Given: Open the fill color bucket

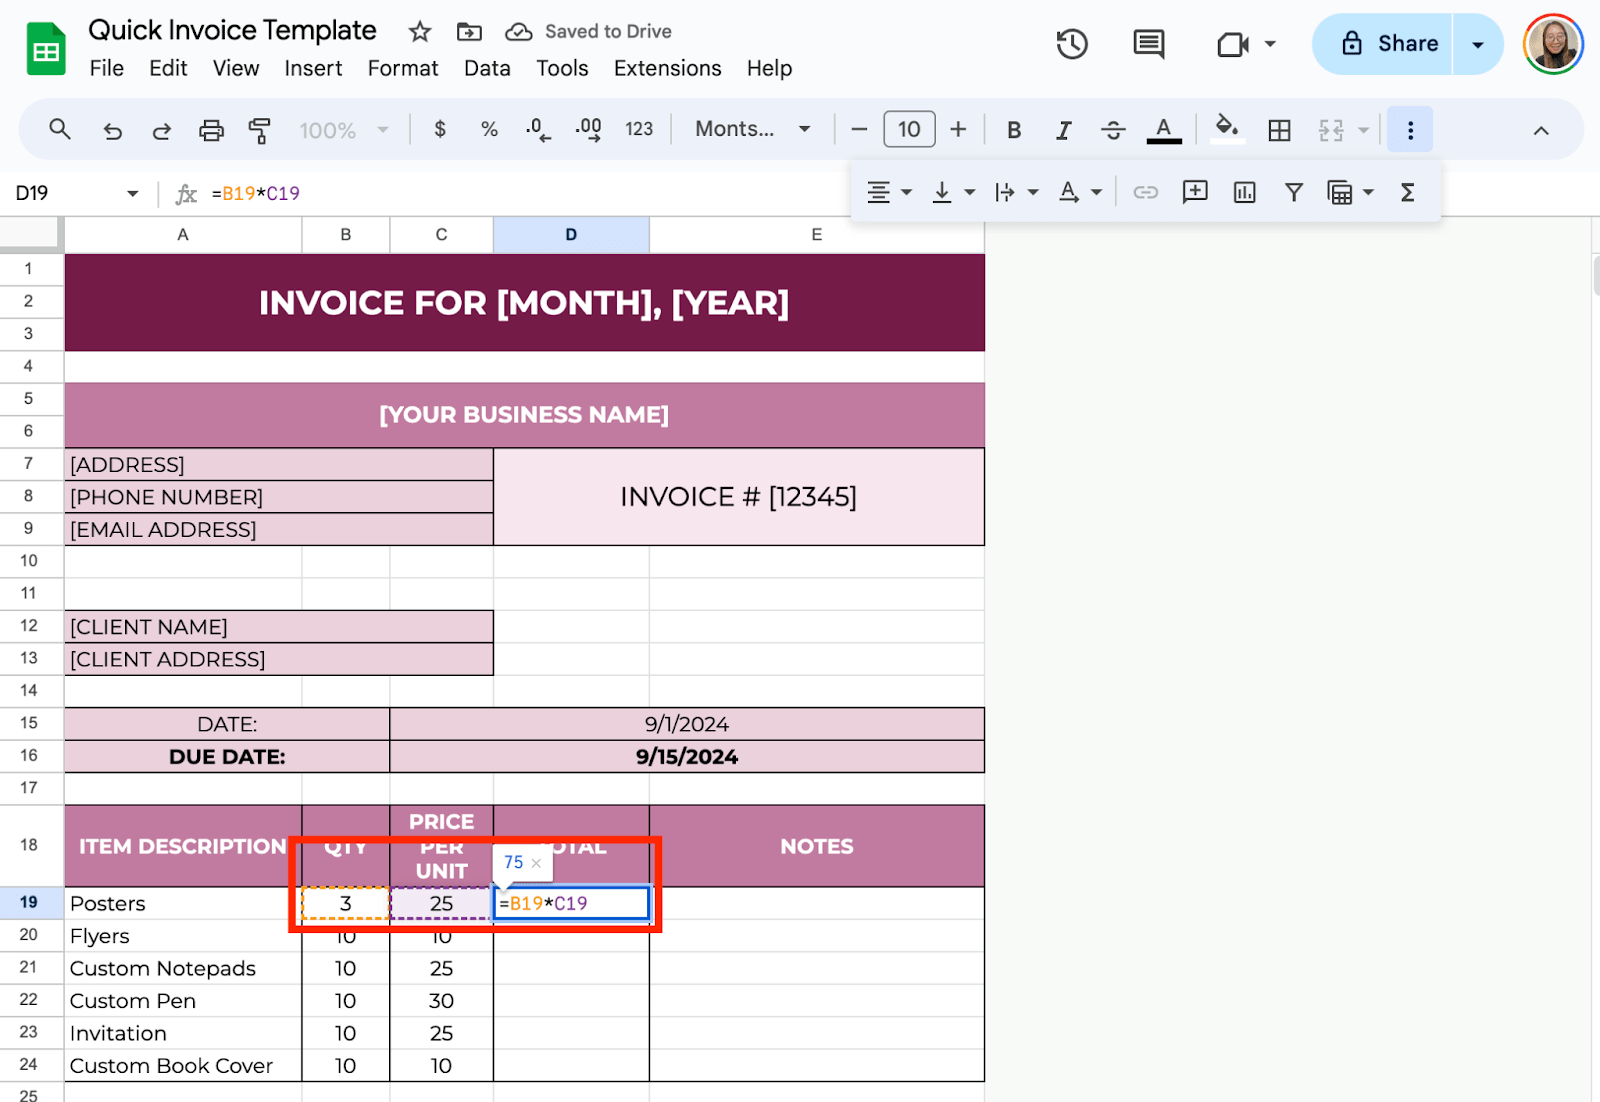Looking at the screenshot, I should pyautogui.click(x=1226, y=129).
